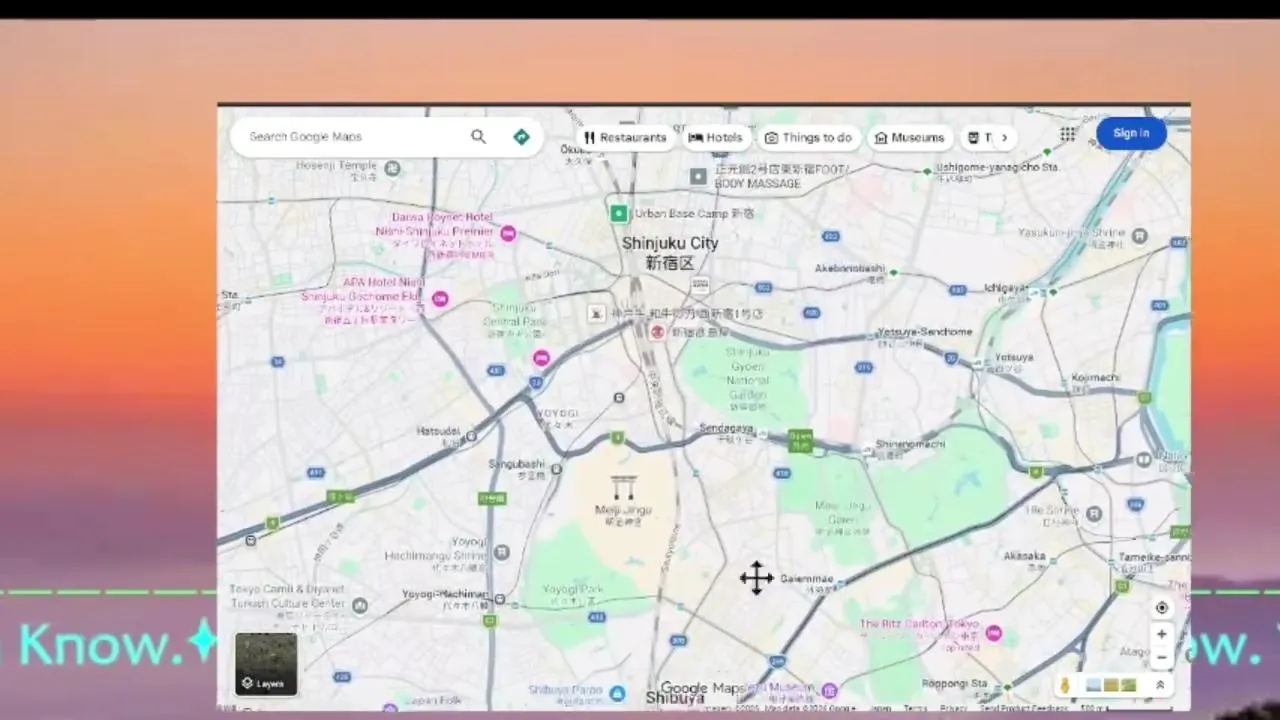Image resolution: width=1280 pixels, height=720 pixels.
Task: Open the Terms footer link
Action: [x=915, y=708]
